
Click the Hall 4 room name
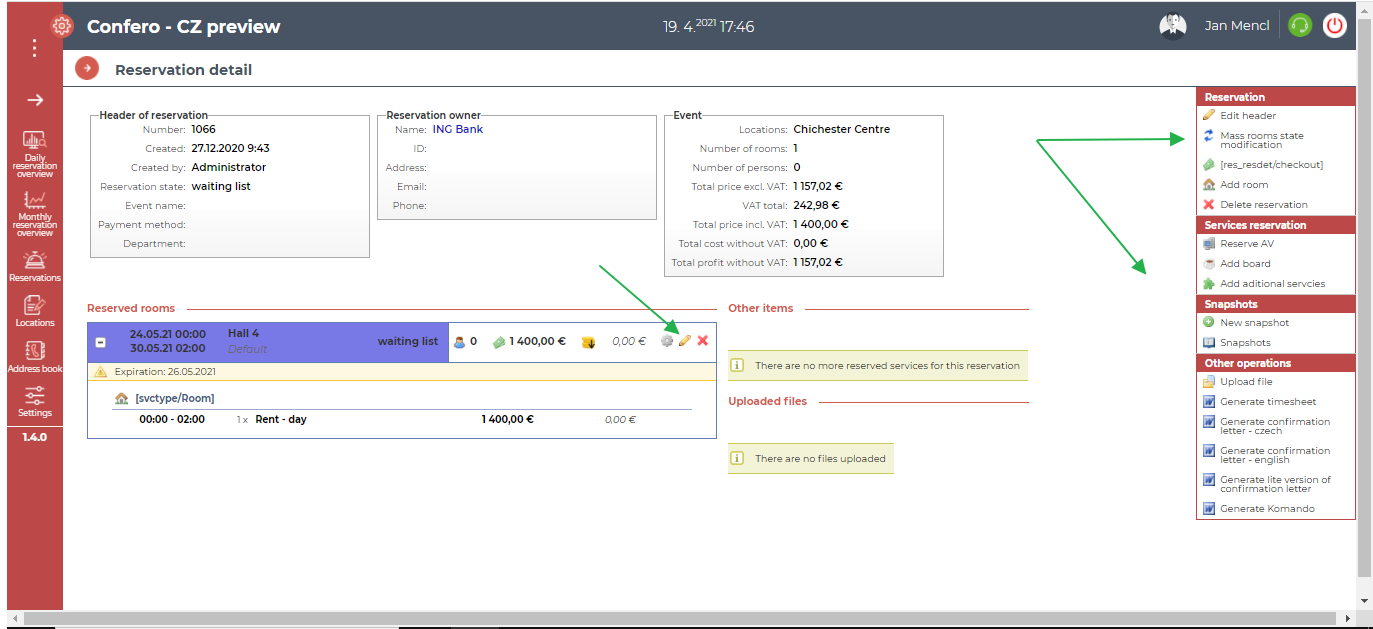243,333
